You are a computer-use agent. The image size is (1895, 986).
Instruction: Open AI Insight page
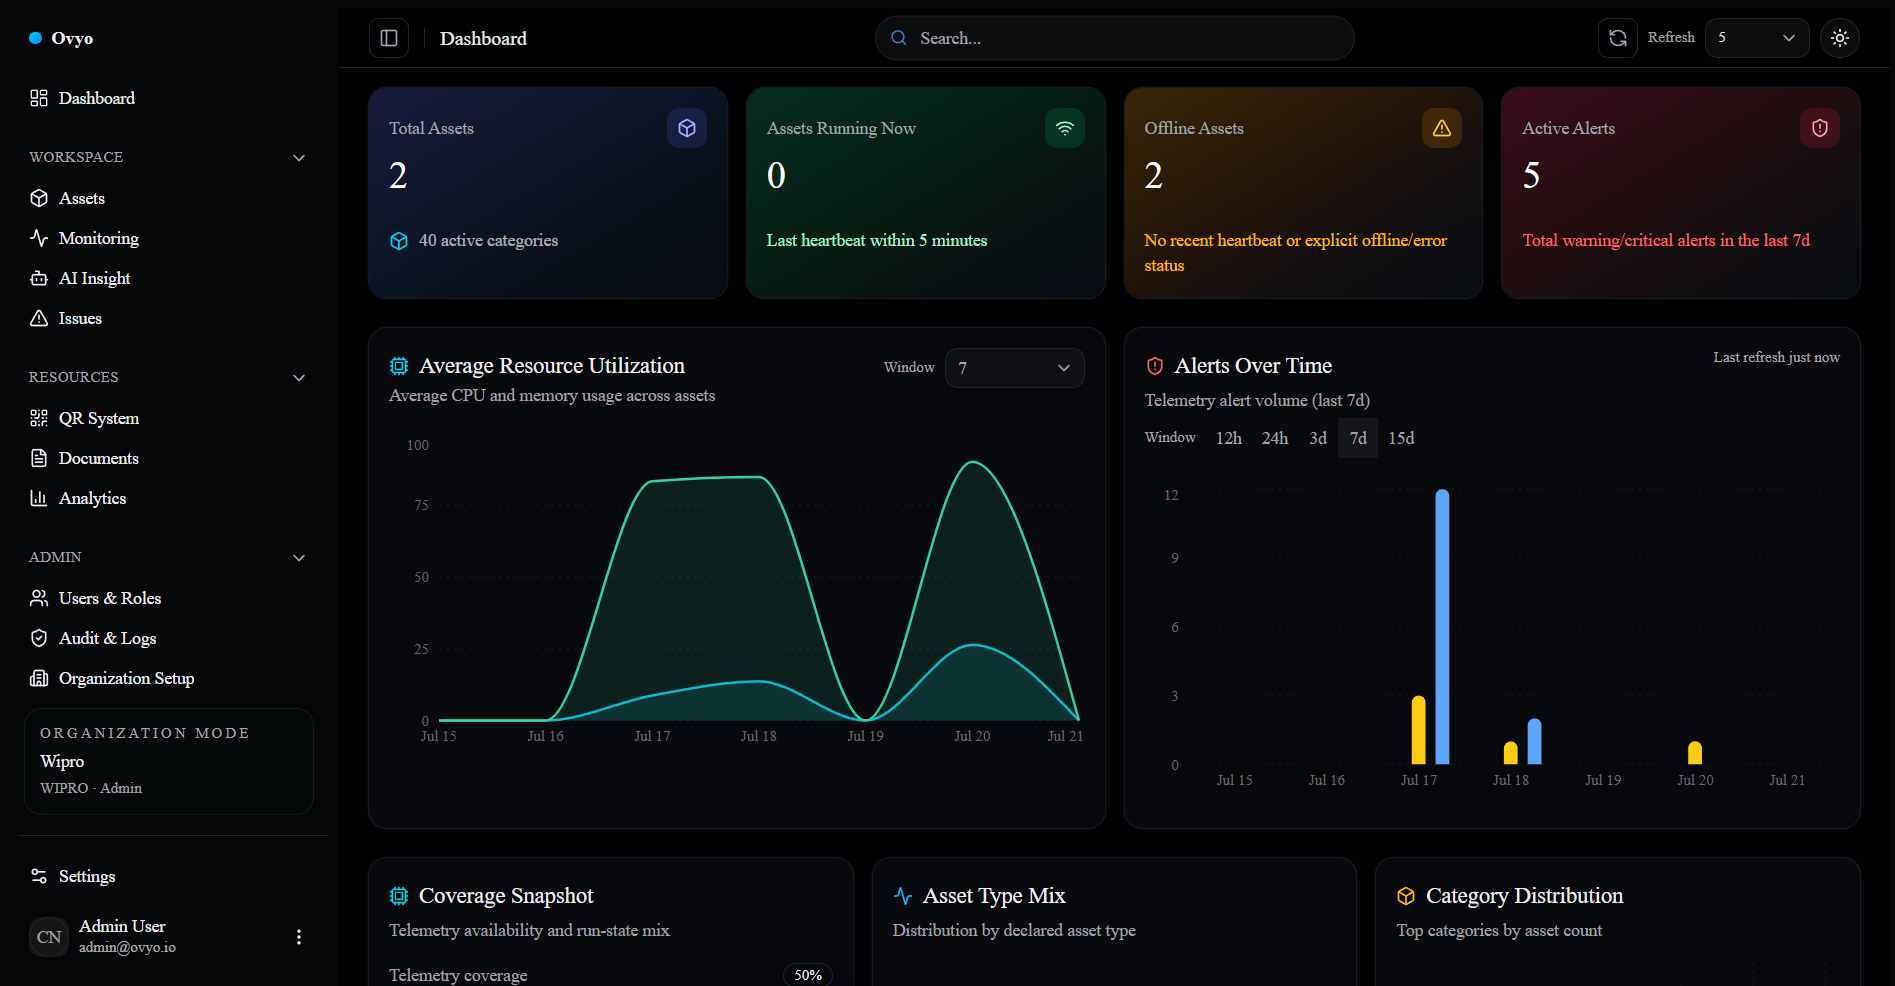click(167, 278)
